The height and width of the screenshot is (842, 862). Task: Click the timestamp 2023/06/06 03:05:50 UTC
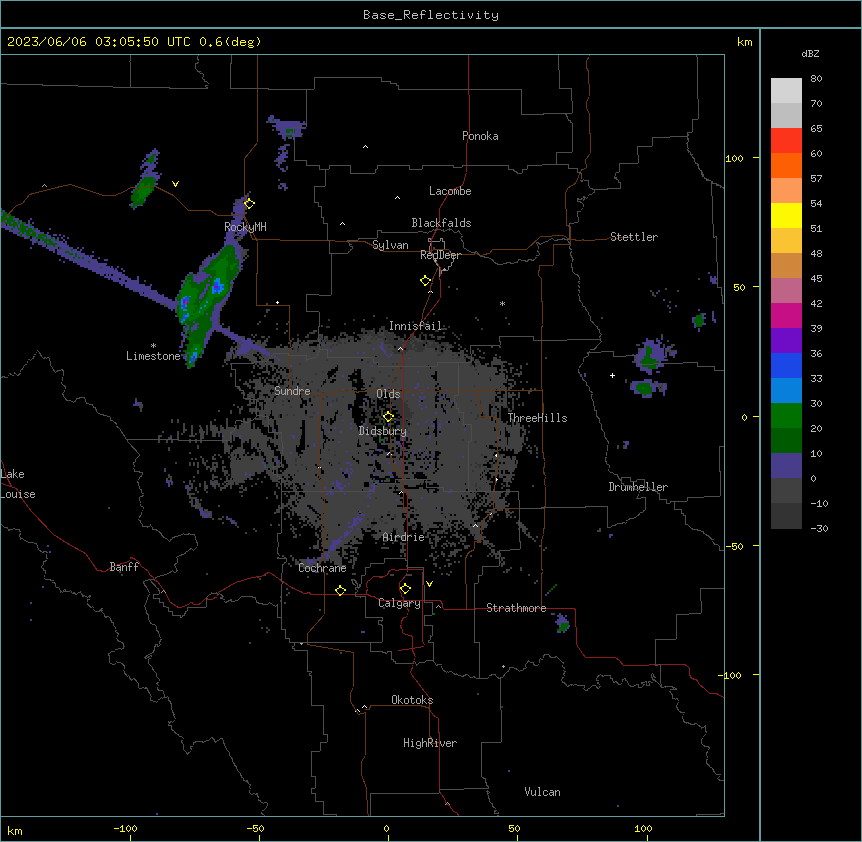[99, 42]
